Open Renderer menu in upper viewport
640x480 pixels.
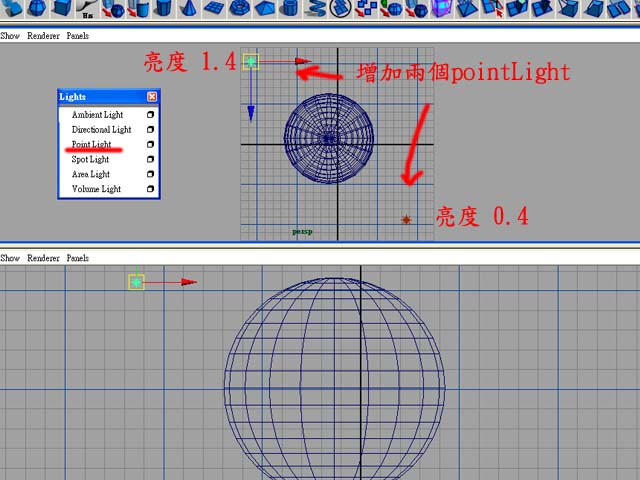coord(43,36)
